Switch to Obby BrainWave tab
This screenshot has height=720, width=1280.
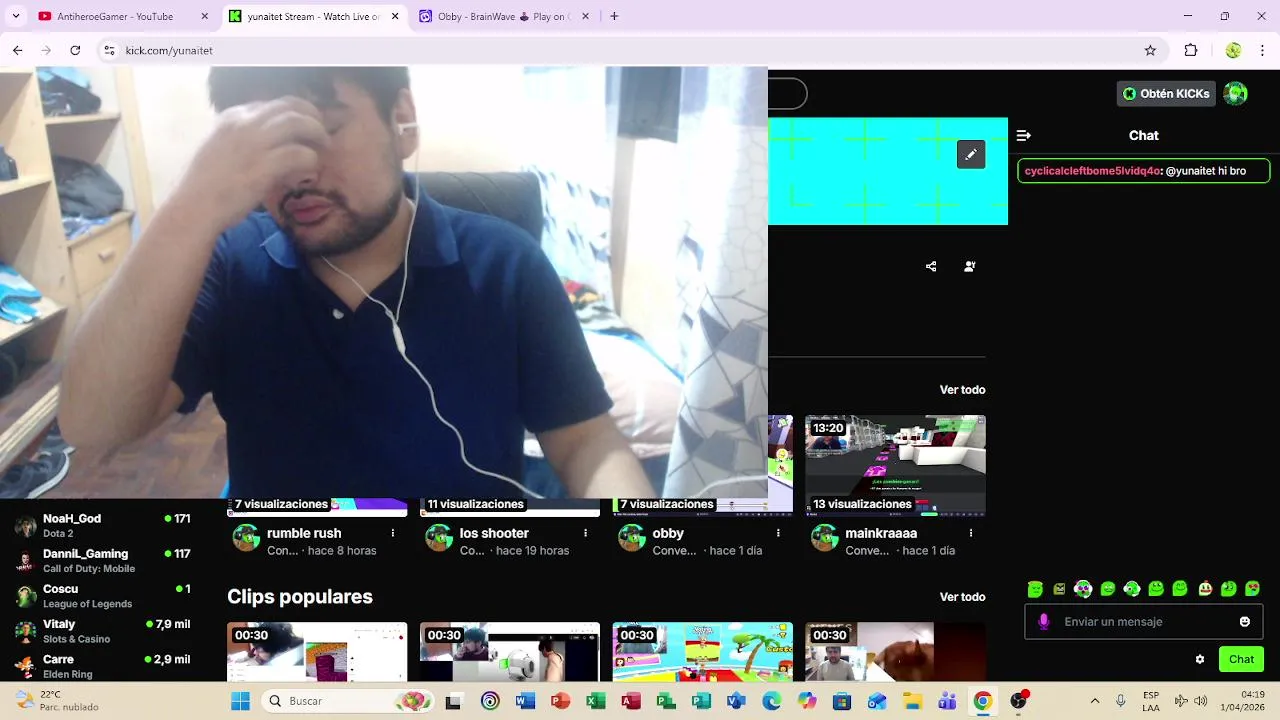tap(505, 16)
